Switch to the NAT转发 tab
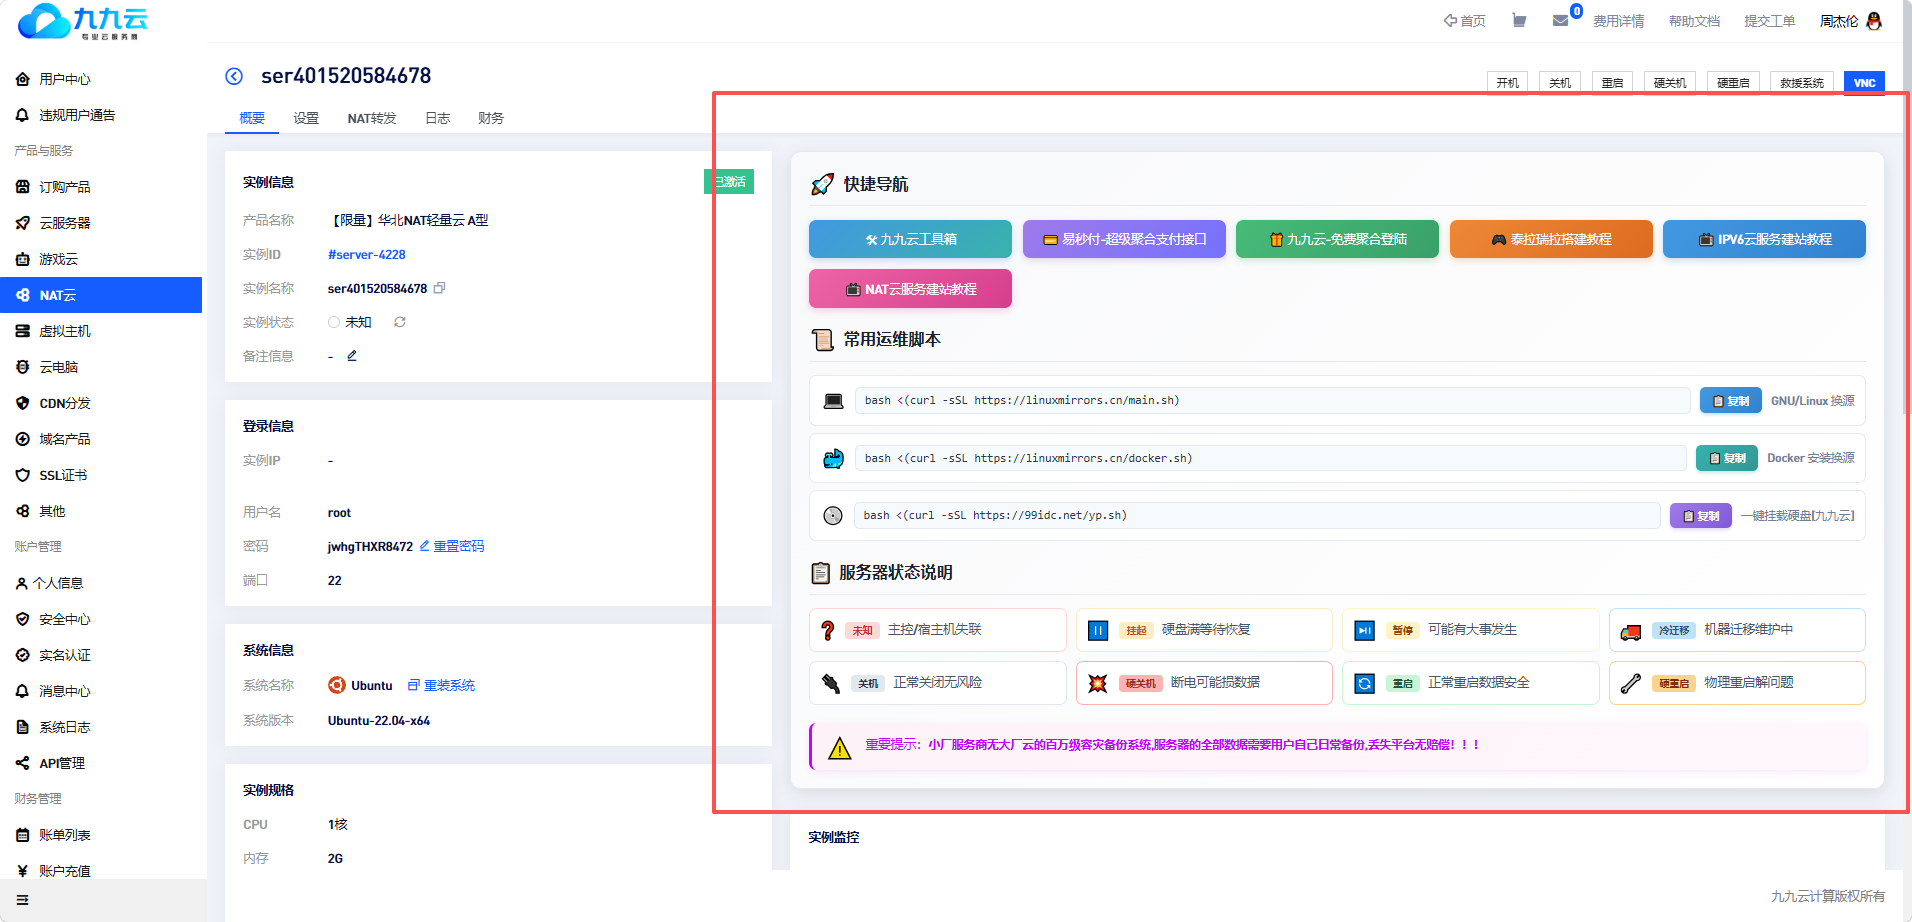 coord(372,118)
